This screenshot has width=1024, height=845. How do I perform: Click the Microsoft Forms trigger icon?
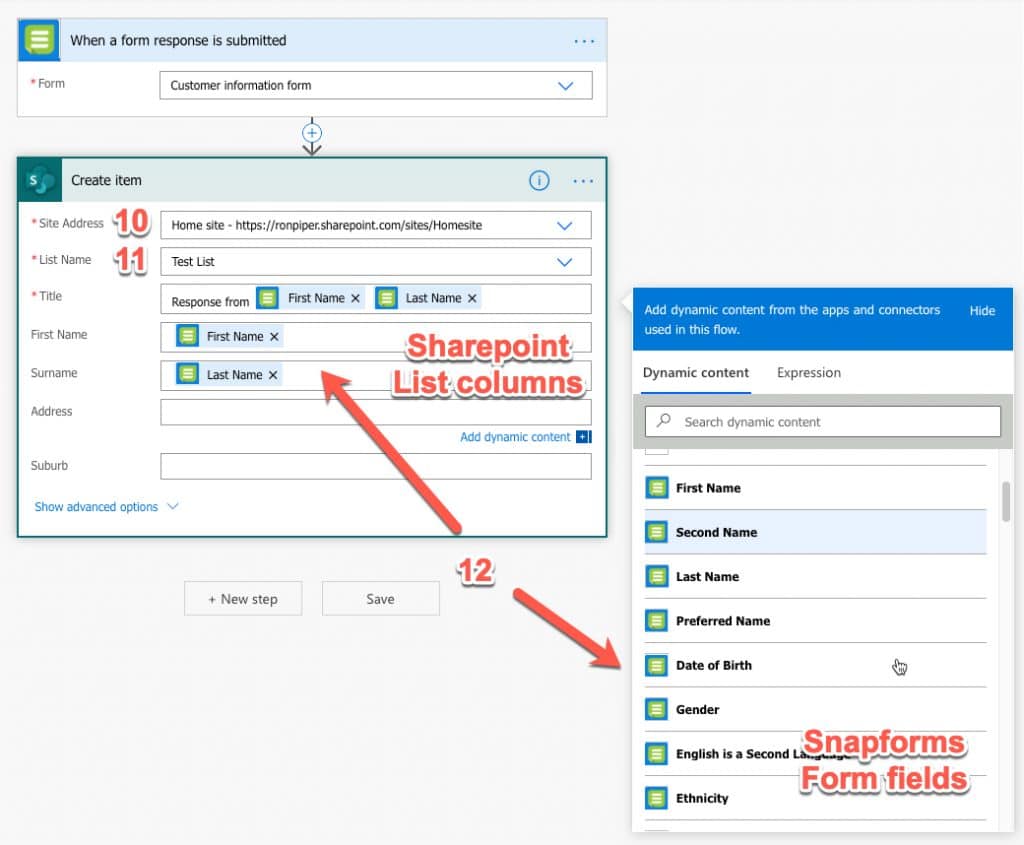[38, 39]
